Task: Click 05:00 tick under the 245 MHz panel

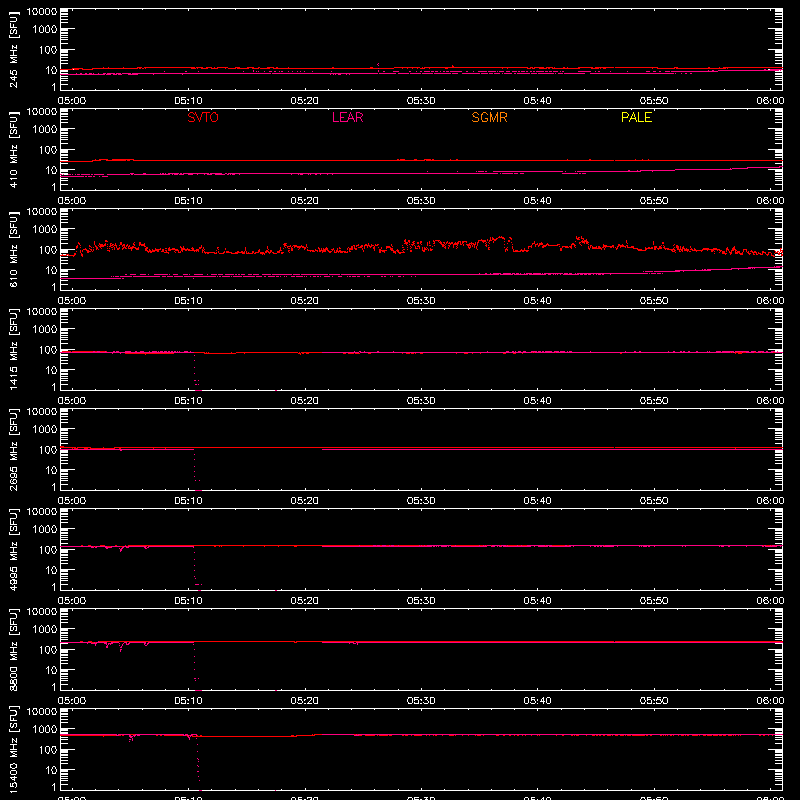Action: (x=72, y=101)
